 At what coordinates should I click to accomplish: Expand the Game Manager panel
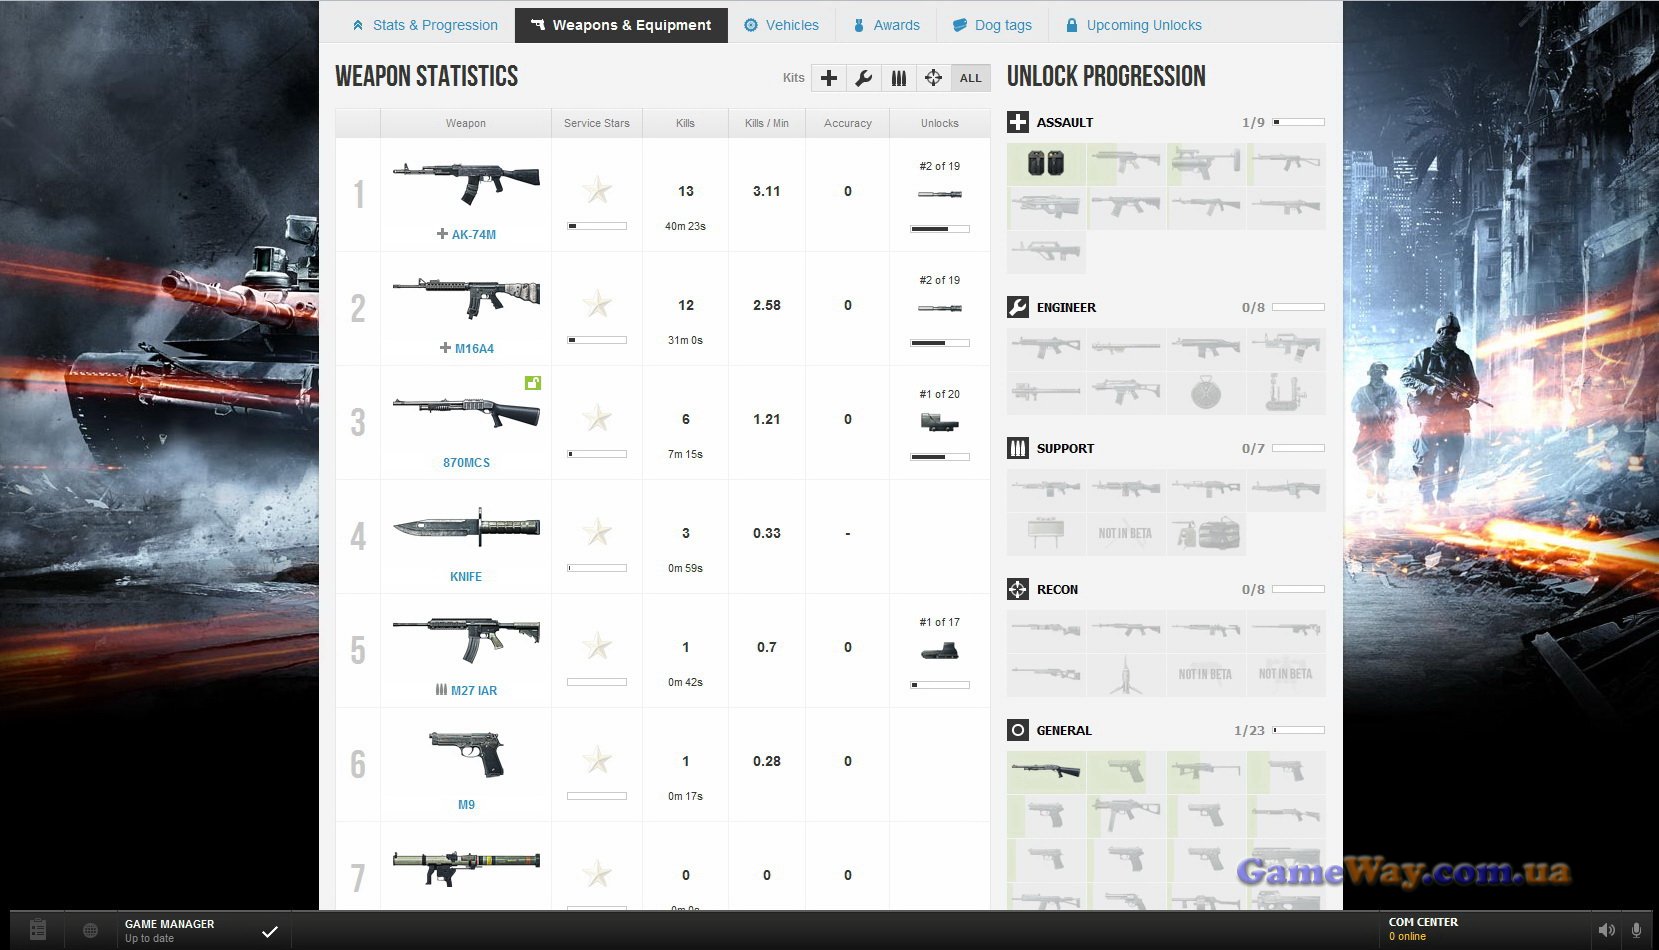pyautogui.click(x=170, y=930)
